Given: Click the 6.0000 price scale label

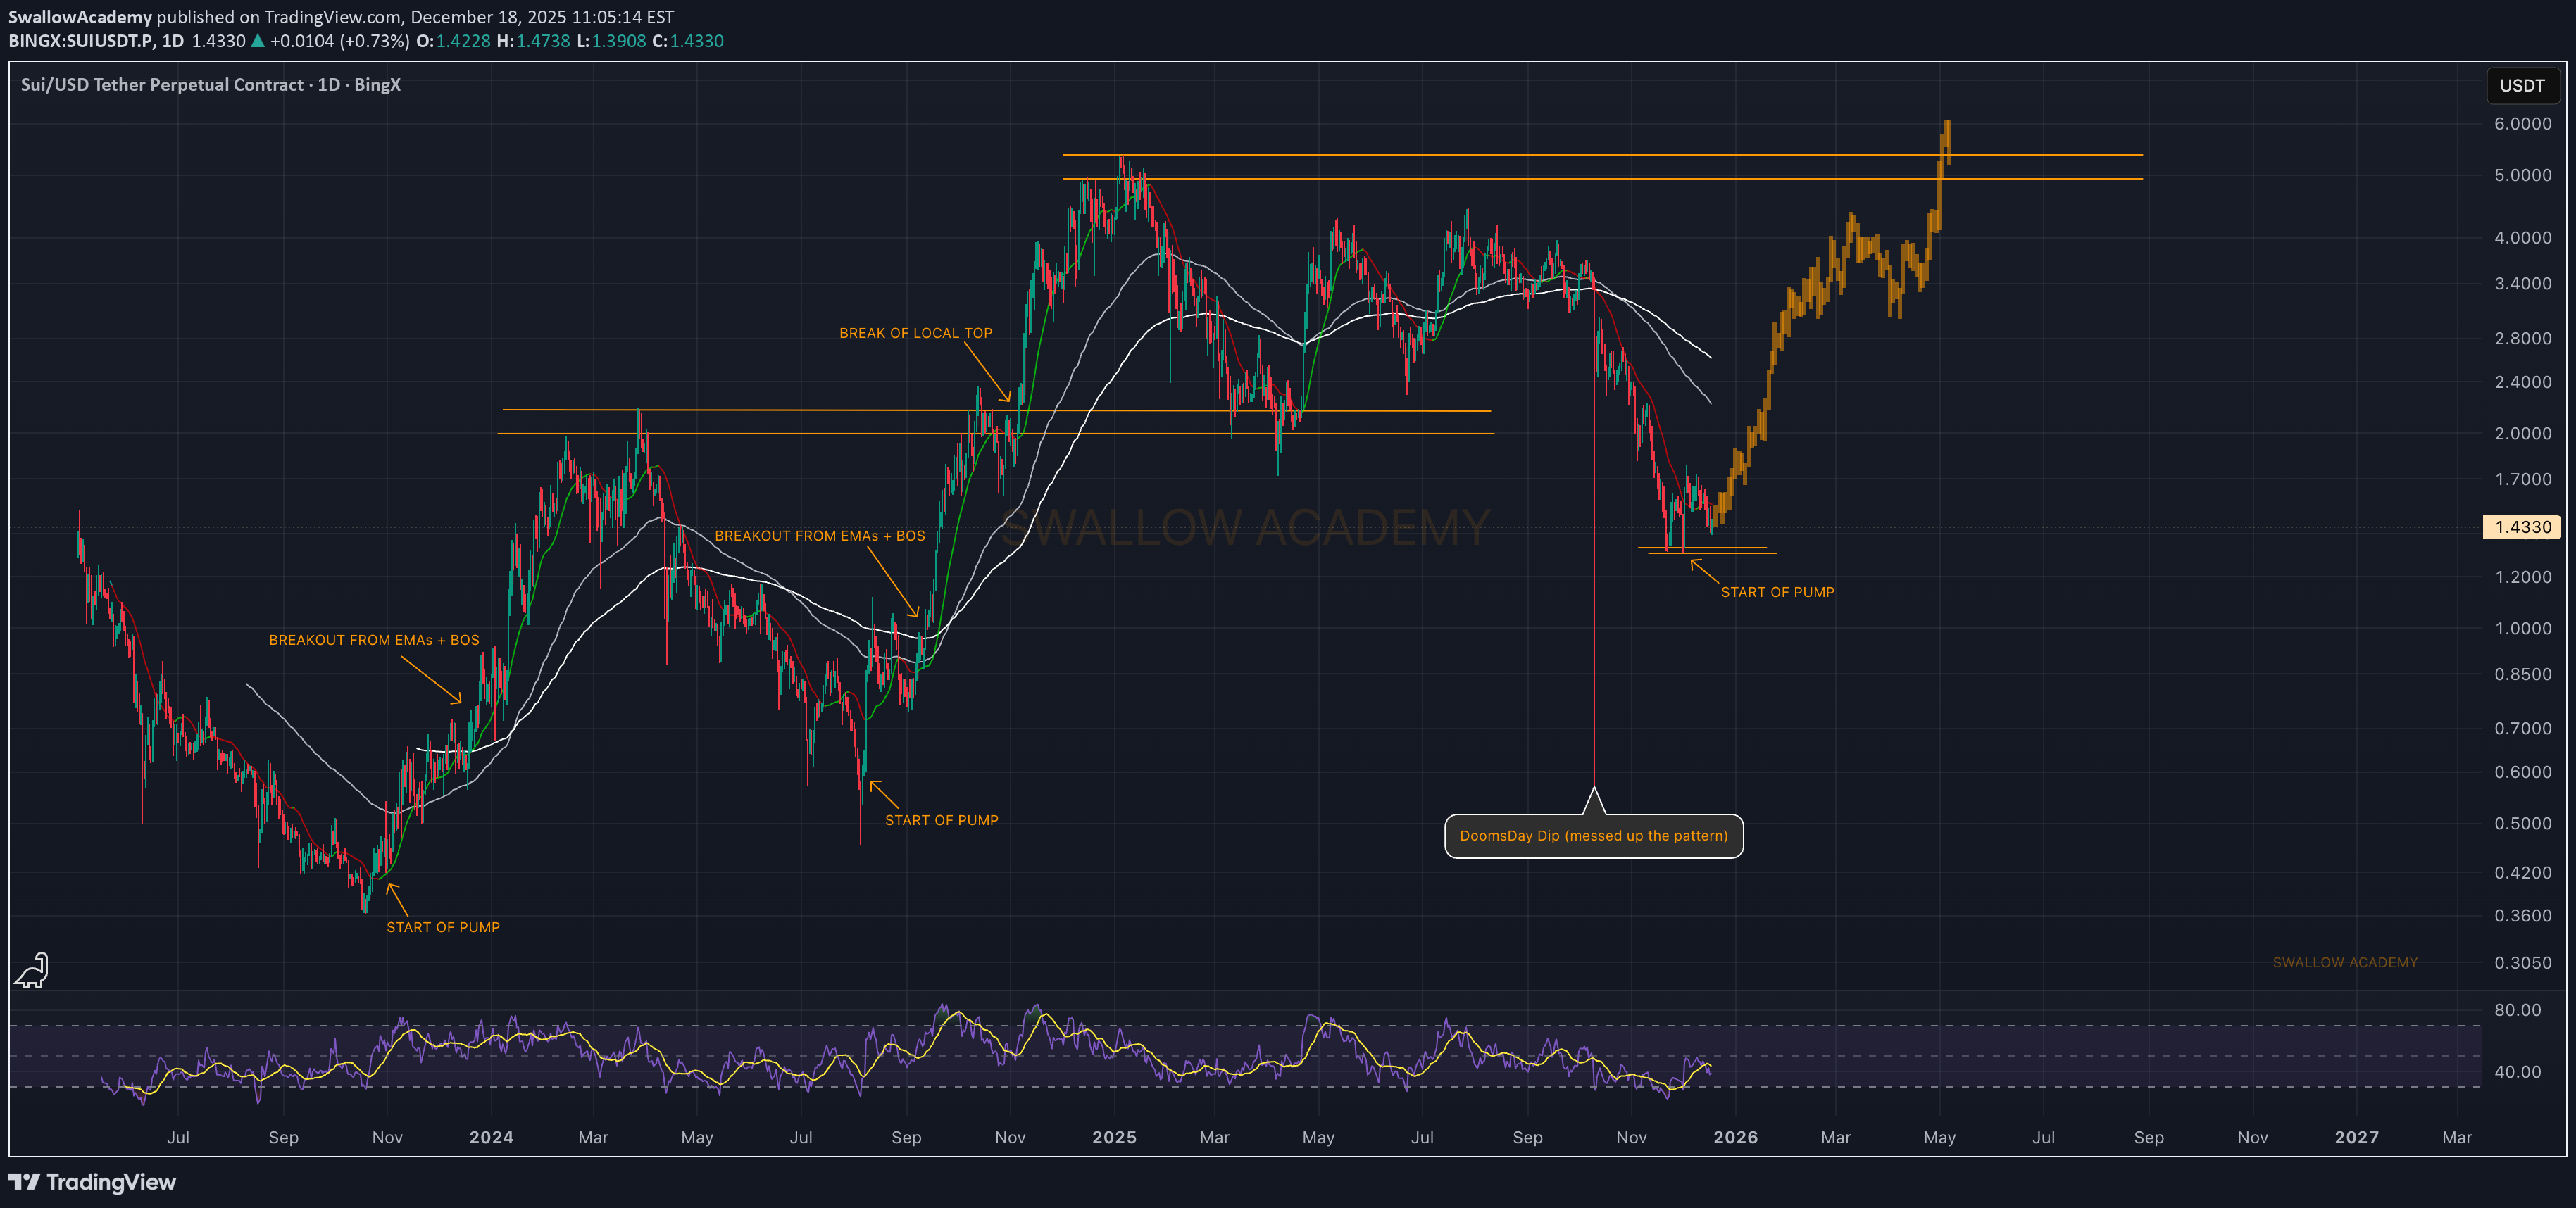Looking at the screenshot, I should pos(2522,124).
